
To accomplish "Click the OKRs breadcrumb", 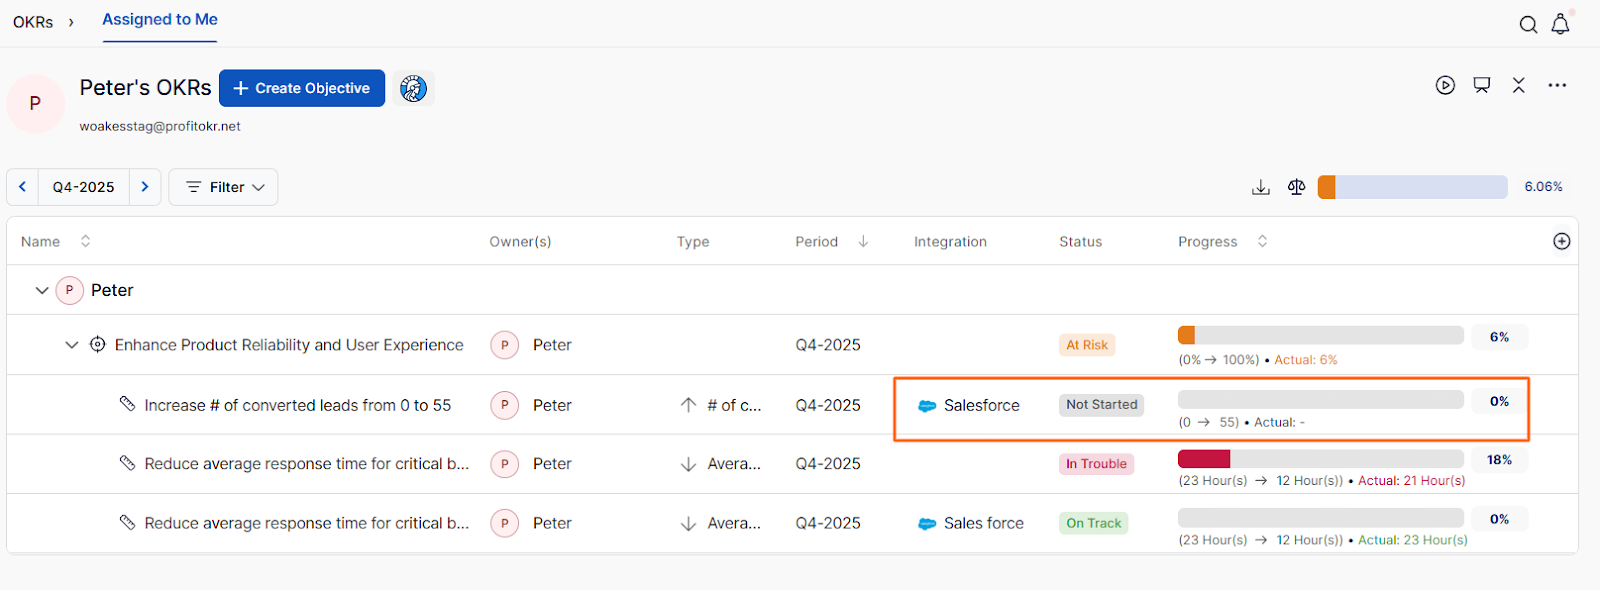I will click(x=33, y=22).
